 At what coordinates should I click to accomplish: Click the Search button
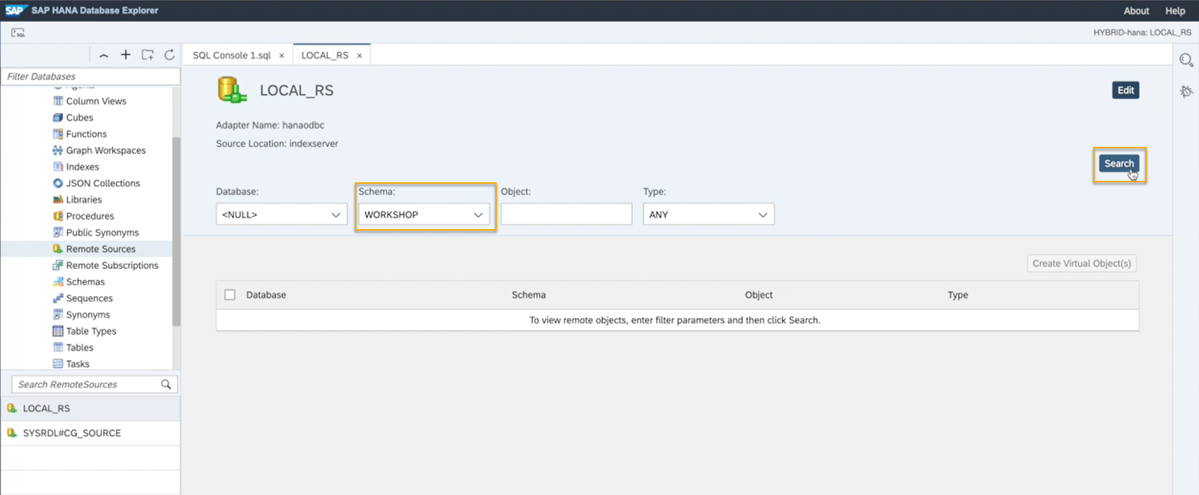[1119, 164]
